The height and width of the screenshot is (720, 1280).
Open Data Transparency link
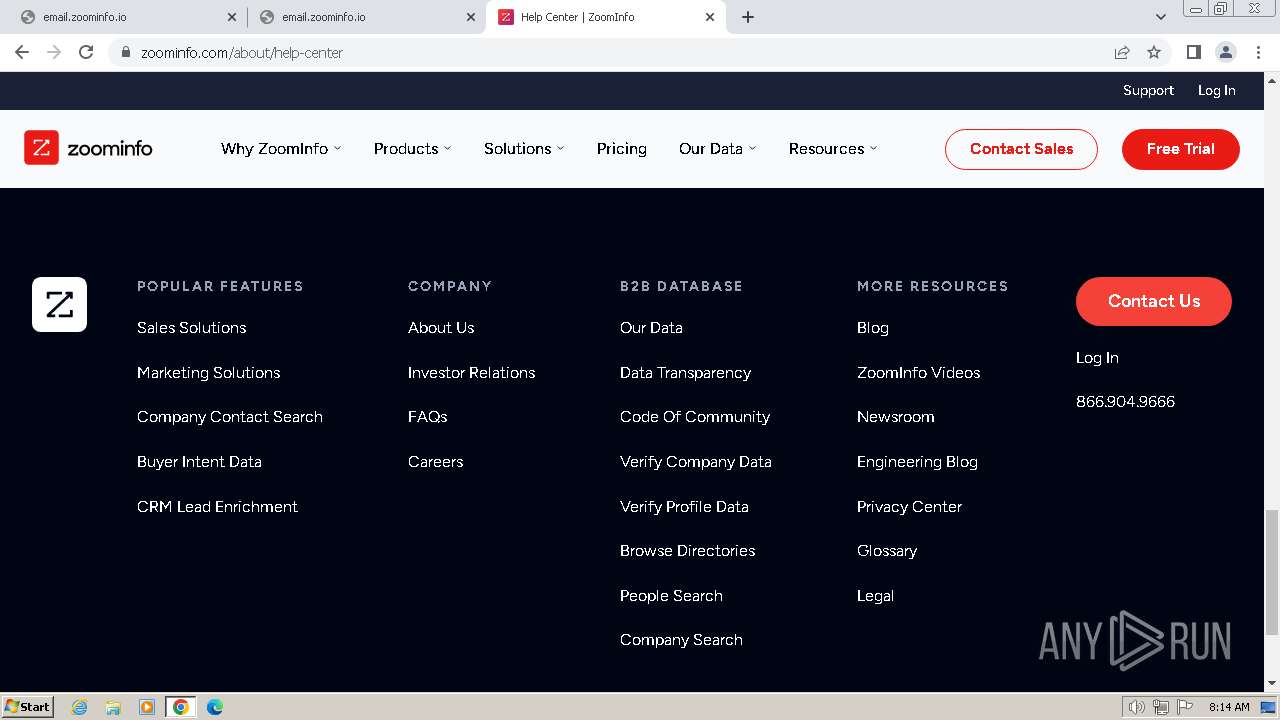[685, 372]
